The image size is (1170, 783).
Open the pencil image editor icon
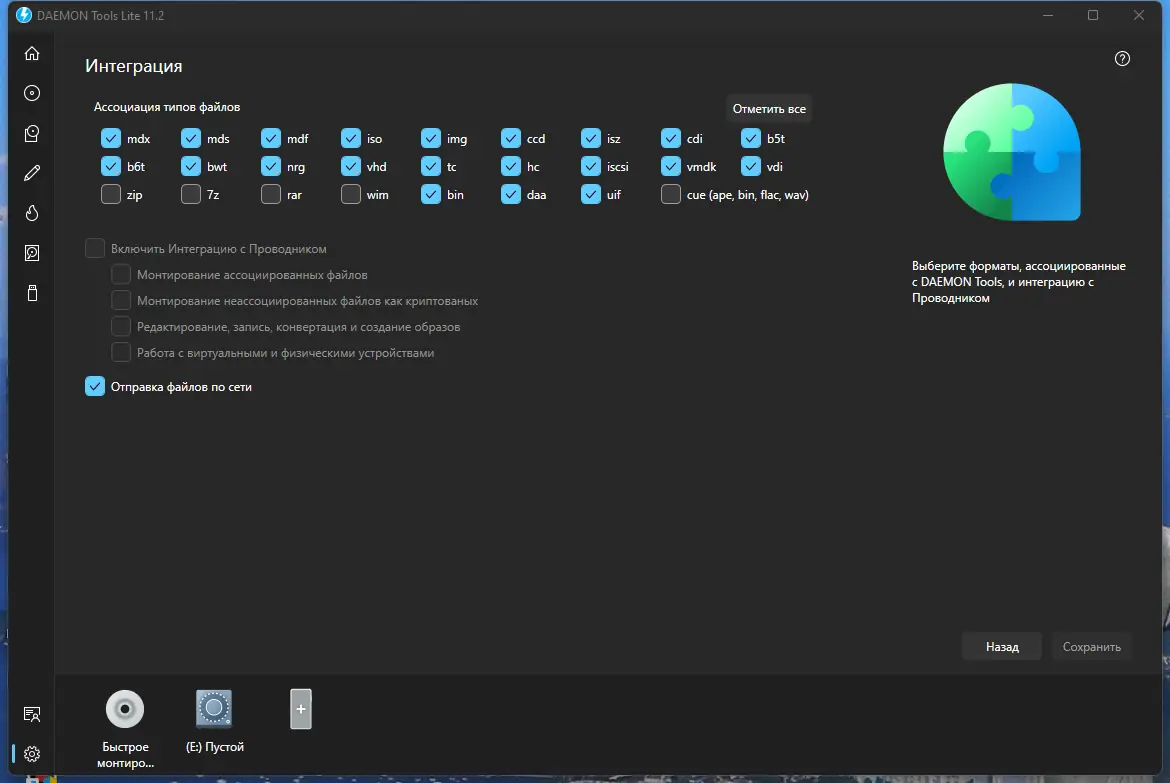(x=31, y=173)
